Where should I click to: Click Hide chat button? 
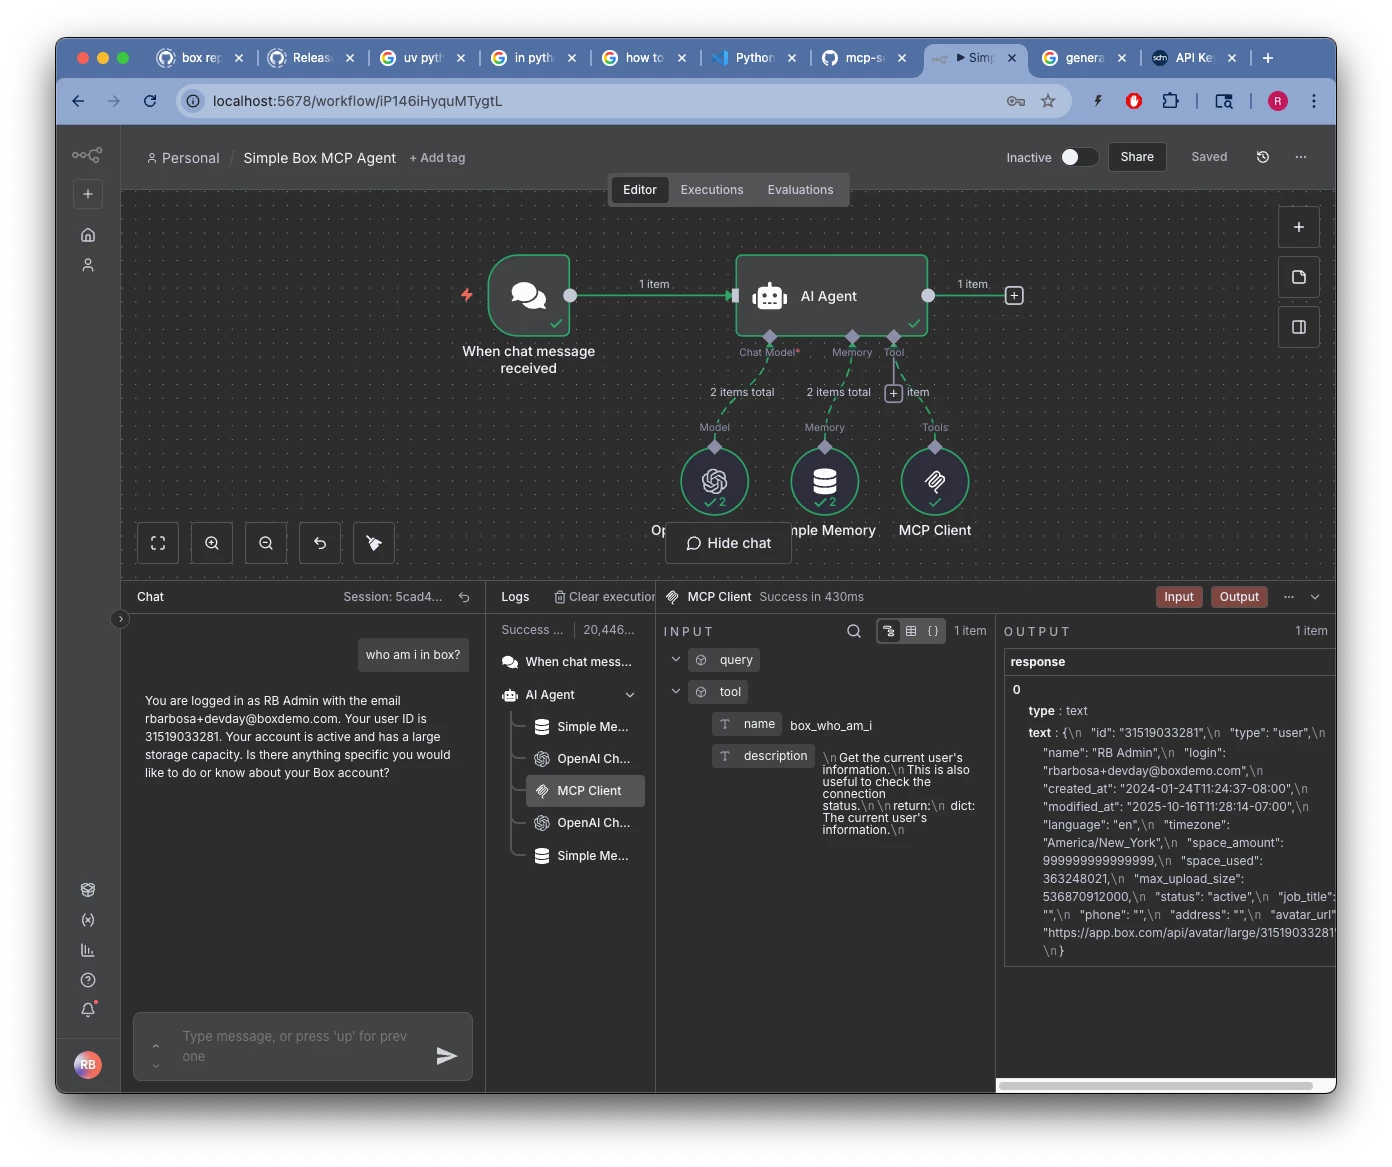tap(729, 543)
